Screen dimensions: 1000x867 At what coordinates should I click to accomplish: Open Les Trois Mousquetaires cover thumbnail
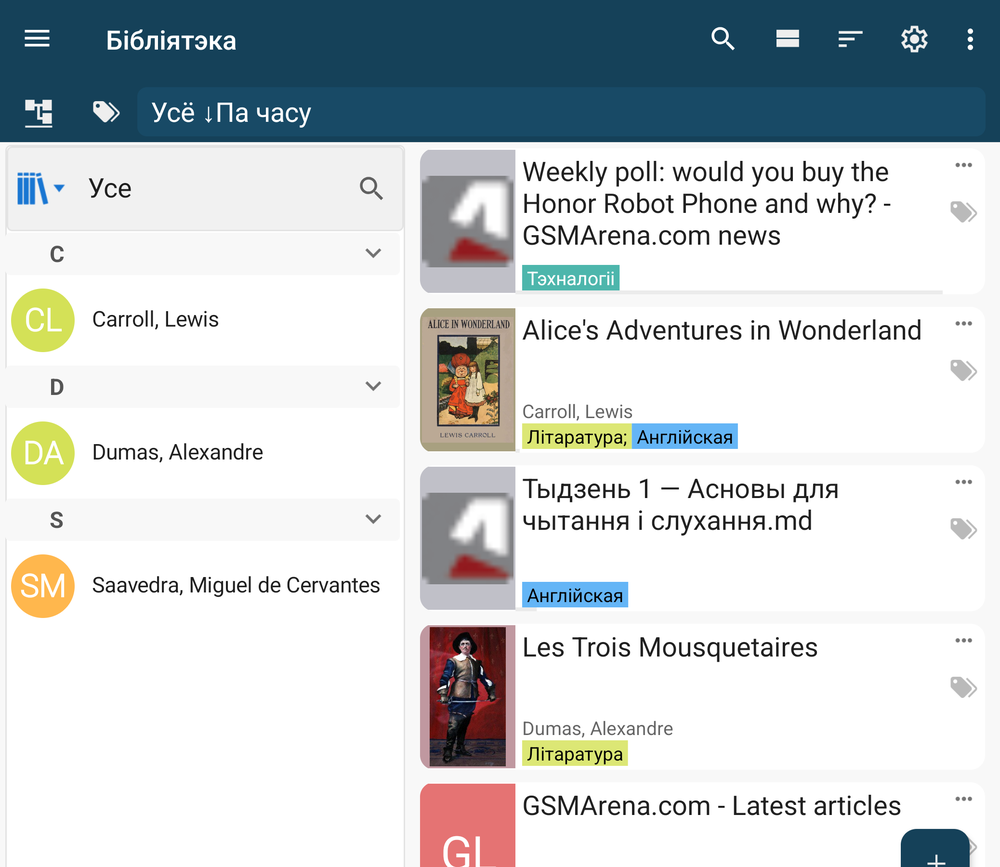click(x=467, y=697)
